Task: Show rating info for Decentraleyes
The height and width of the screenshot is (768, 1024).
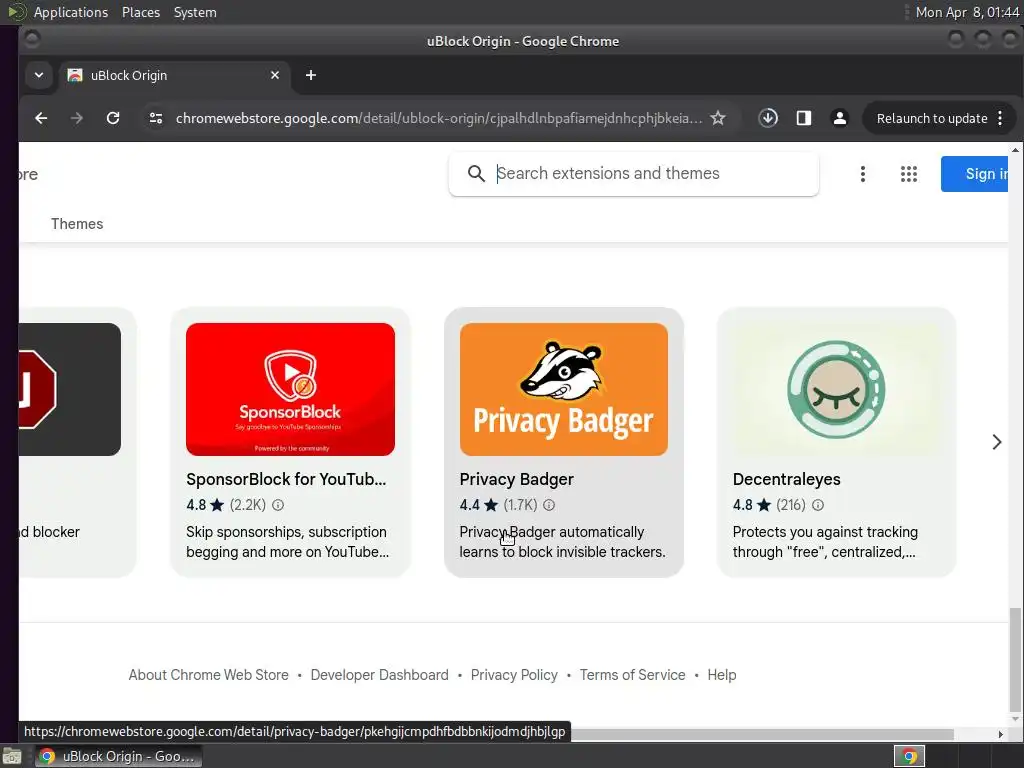Action: click(818, 505)
